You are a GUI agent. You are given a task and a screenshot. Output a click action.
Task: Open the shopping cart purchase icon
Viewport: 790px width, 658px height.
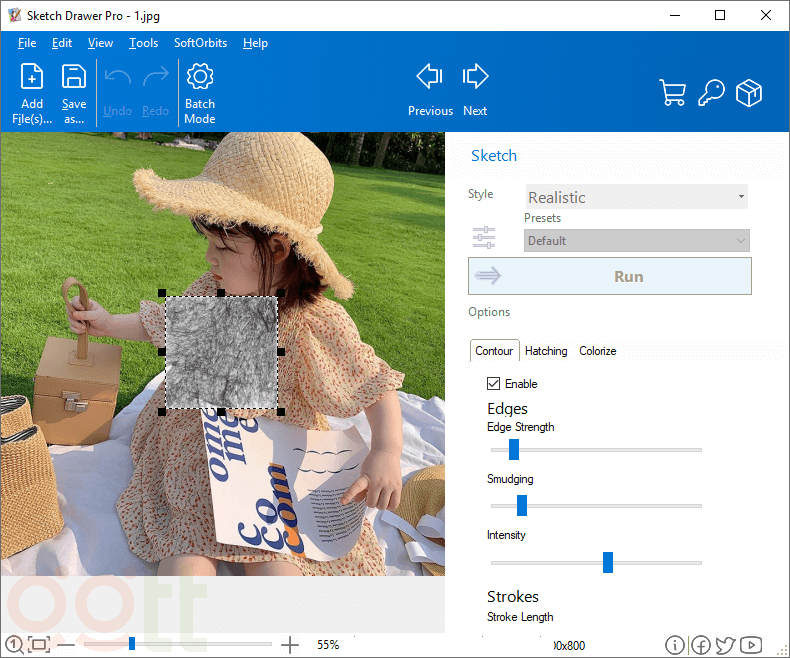click(672, 93)
